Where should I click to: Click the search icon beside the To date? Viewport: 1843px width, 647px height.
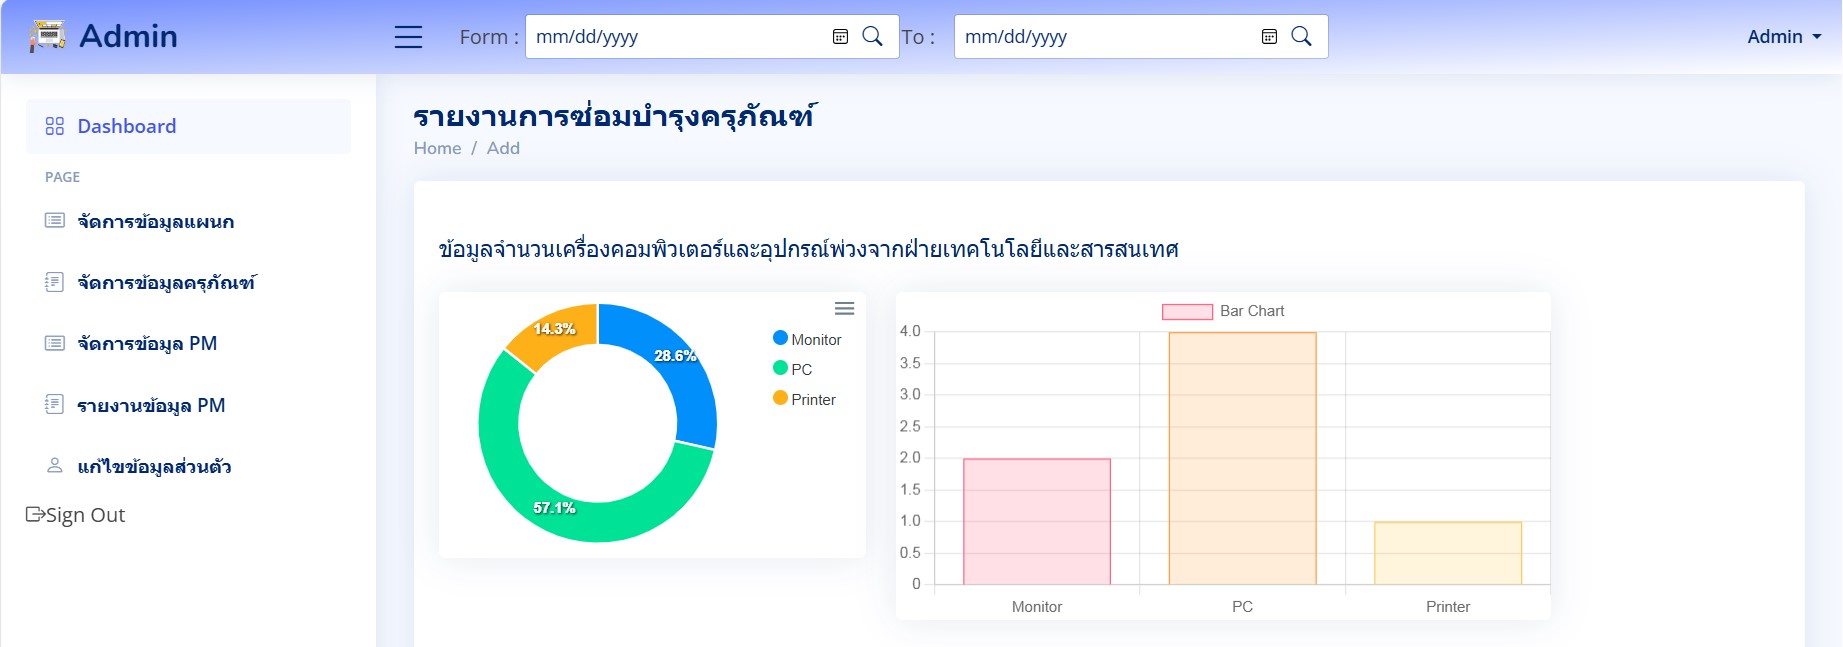pyautogui.click(x=1301, y=37)
